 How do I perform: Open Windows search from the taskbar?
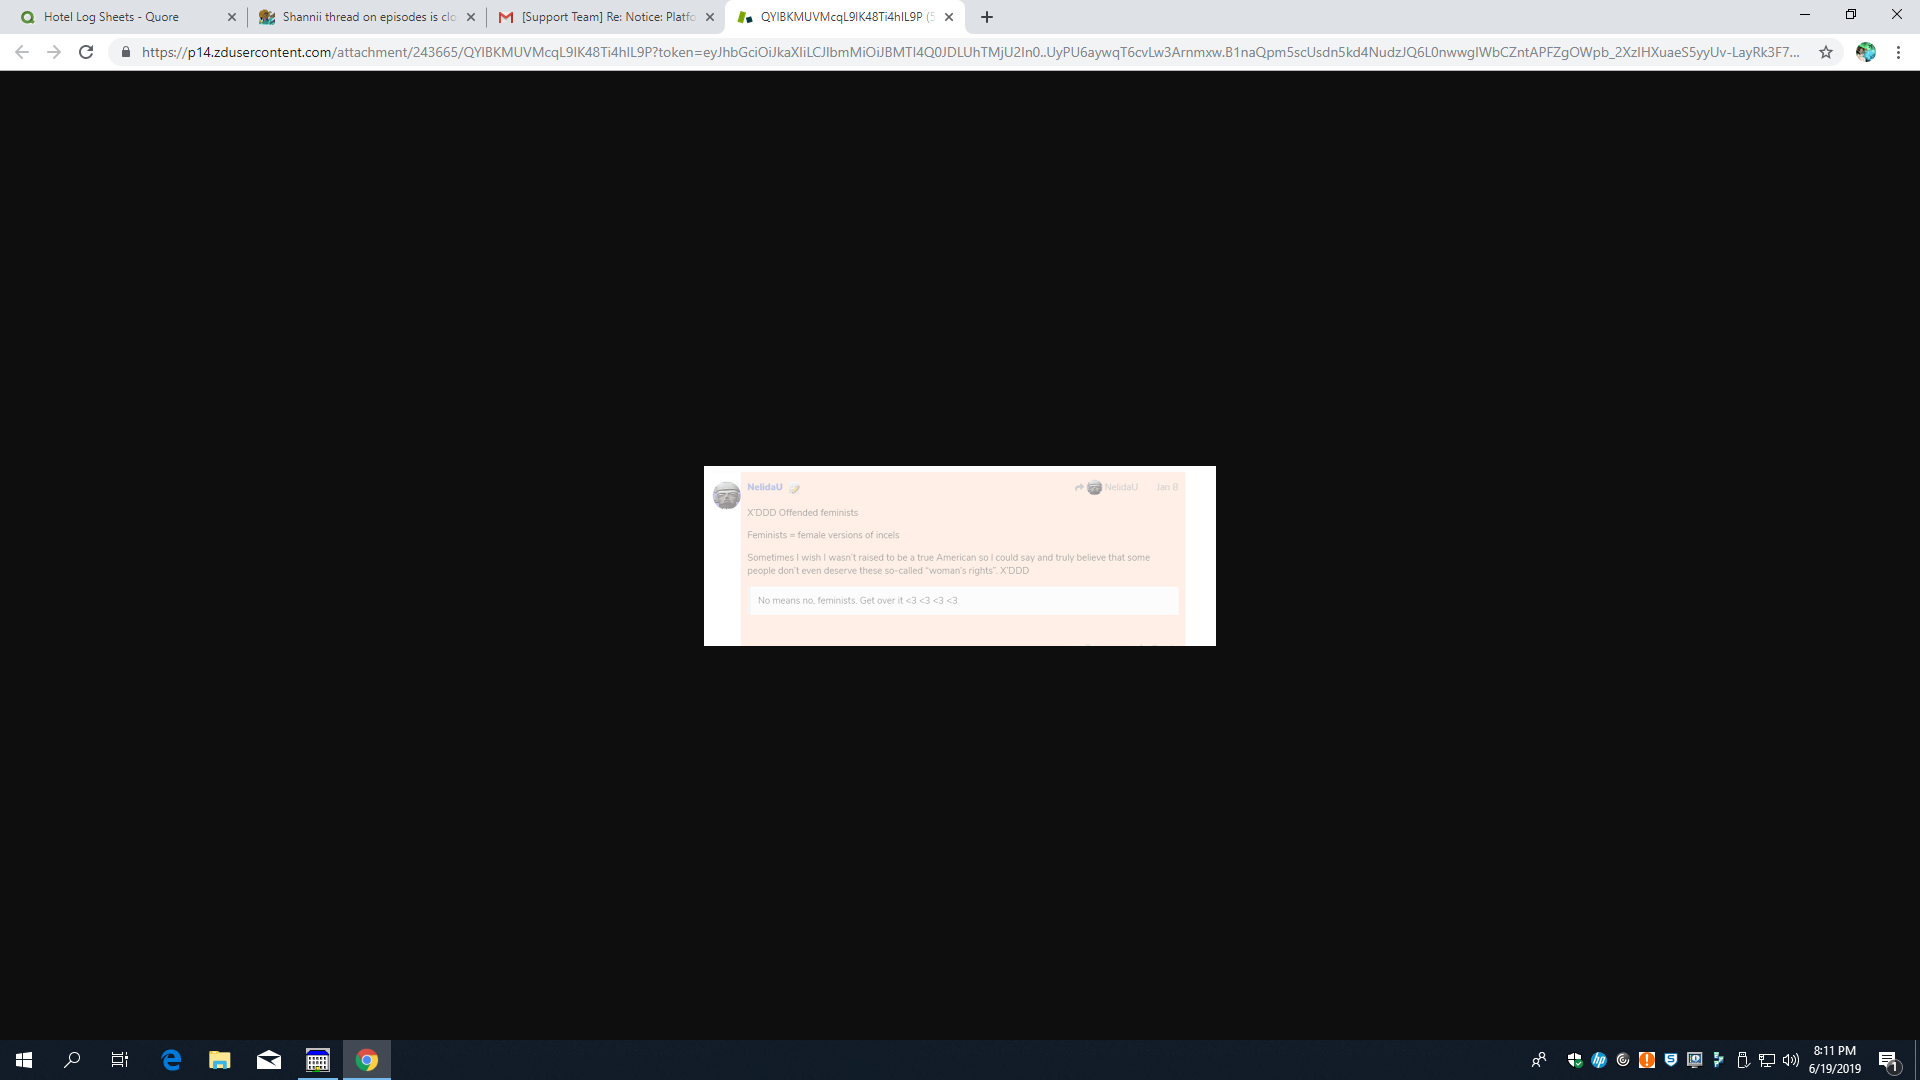[72, 1060]
